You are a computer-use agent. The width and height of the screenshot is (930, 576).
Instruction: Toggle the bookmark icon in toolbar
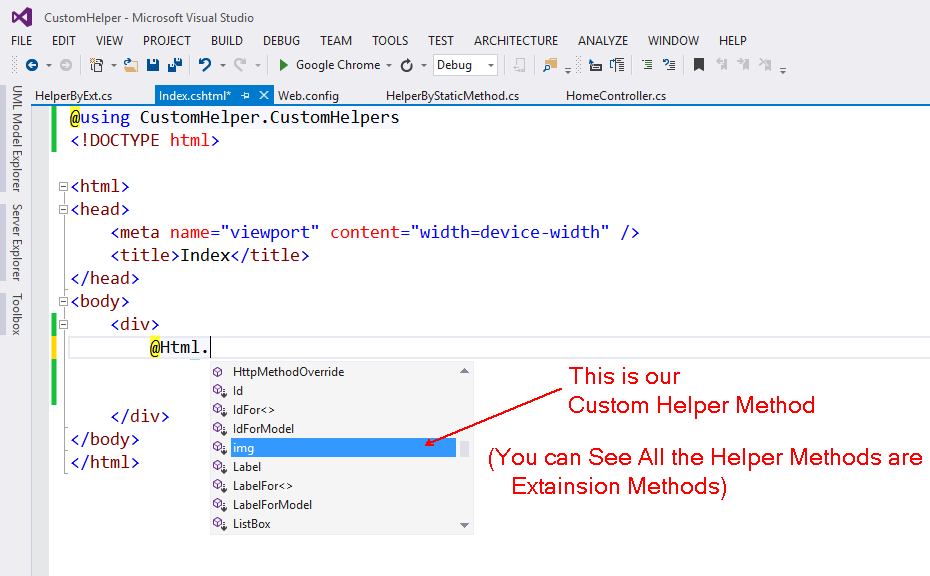click(x=699, y=65)
